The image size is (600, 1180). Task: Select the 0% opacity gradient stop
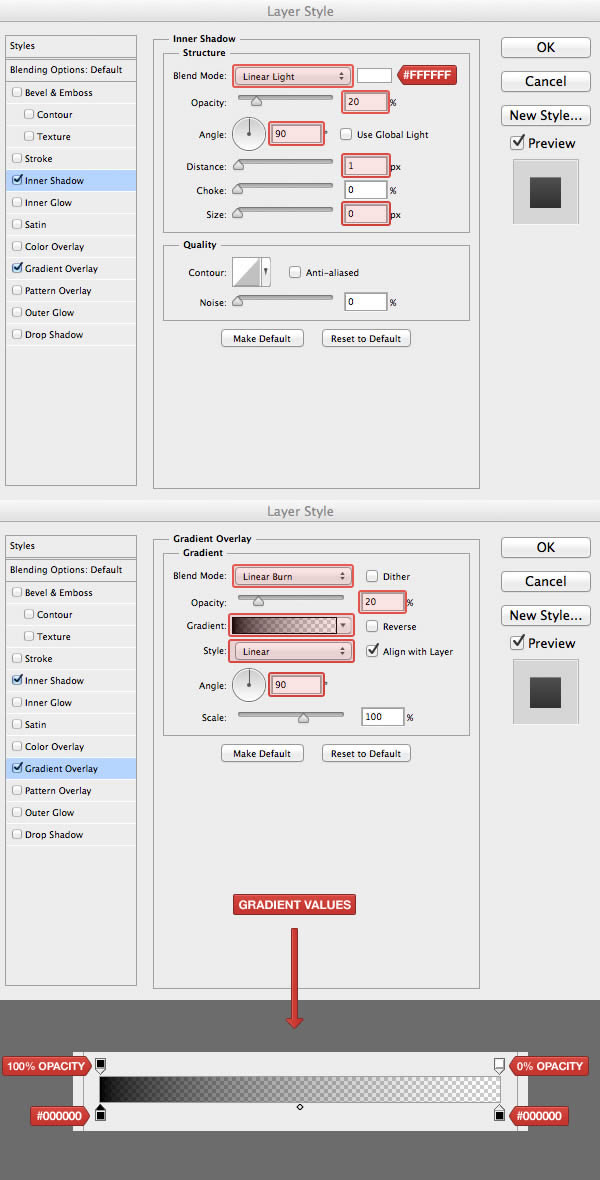499,1066
